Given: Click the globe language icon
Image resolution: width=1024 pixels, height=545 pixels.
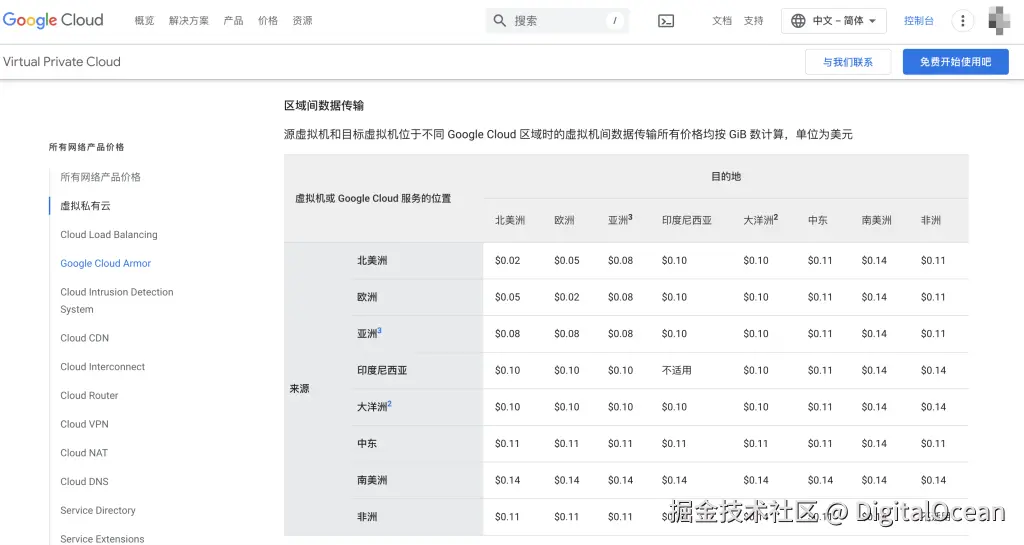Looking at the screenshot, I should pos(798,21).
